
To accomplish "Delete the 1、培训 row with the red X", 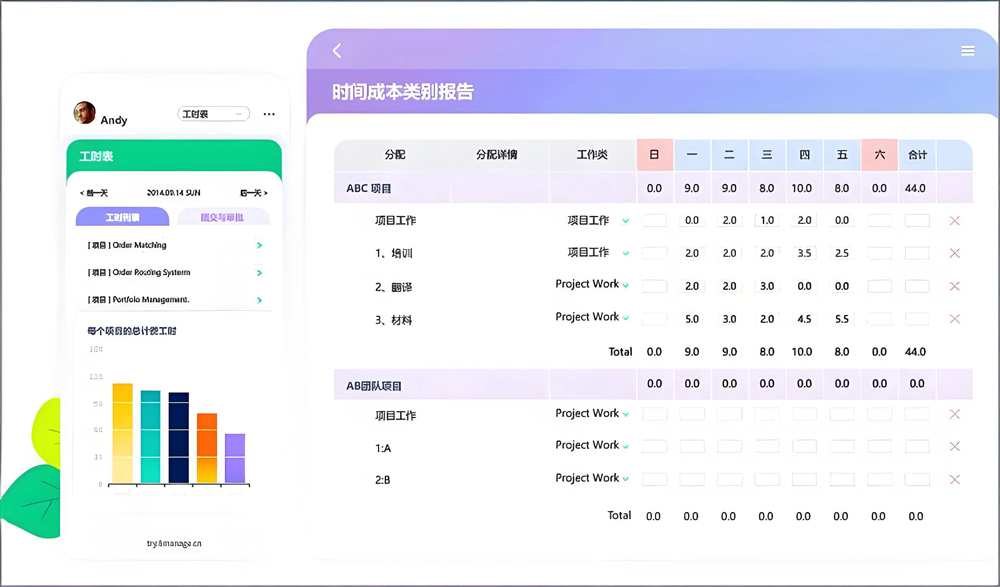I will pyautogui.click(x=955, y=253).
